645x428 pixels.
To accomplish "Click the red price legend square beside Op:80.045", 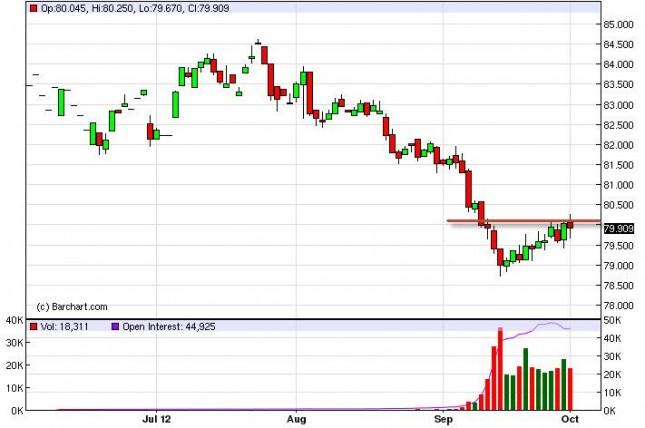I will (x=34, y=8).
